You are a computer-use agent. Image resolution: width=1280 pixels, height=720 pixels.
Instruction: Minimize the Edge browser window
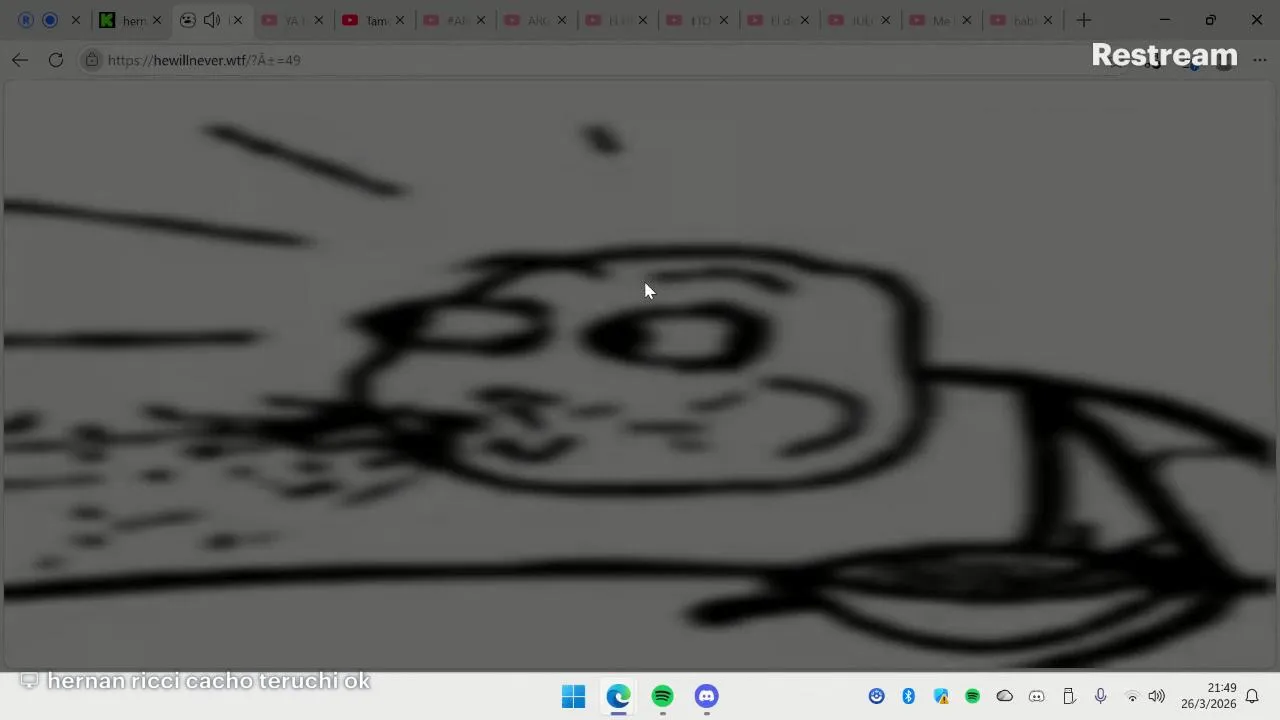1165,20
